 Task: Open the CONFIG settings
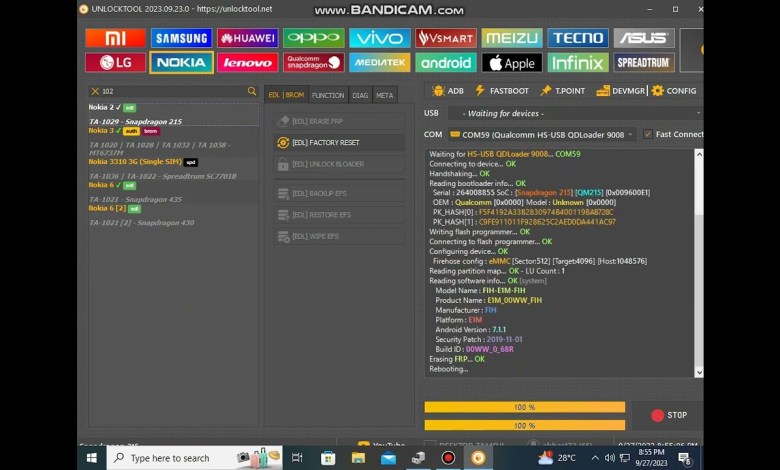point(674,91)
